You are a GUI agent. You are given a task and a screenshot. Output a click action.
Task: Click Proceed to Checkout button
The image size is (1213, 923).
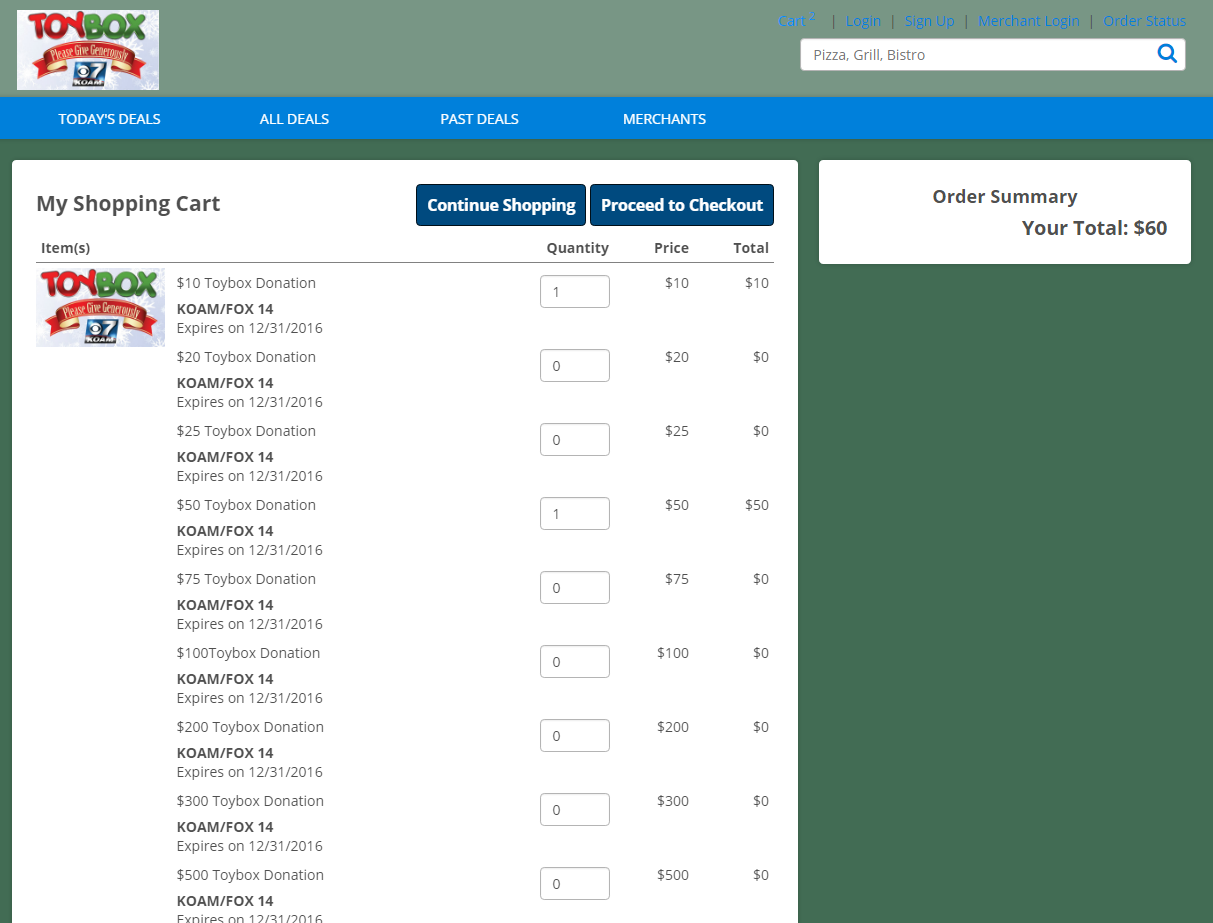(682, 205)
